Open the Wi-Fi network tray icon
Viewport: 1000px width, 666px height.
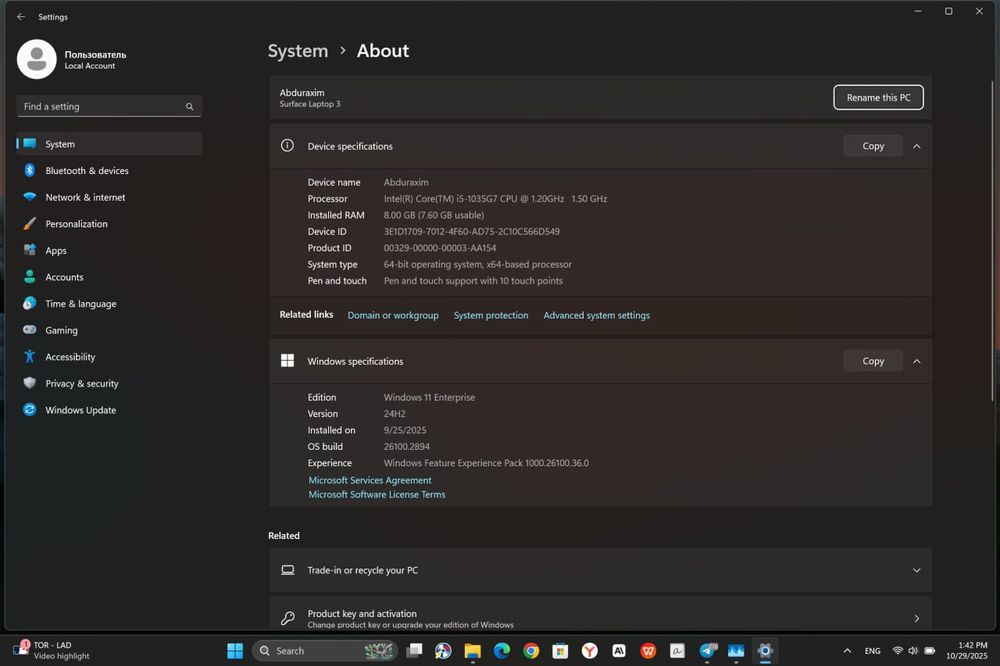897,651
